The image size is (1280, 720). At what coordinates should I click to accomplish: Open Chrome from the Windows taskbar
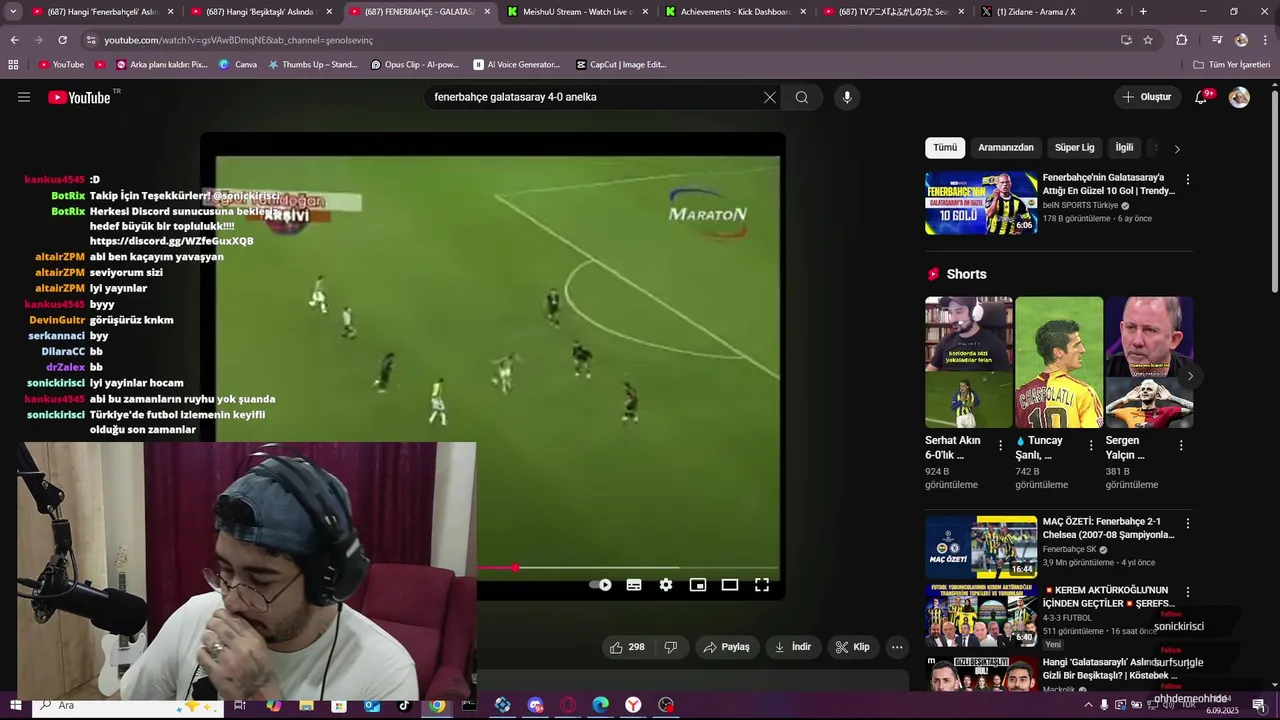pyautogui.click(x=437, y=705)
